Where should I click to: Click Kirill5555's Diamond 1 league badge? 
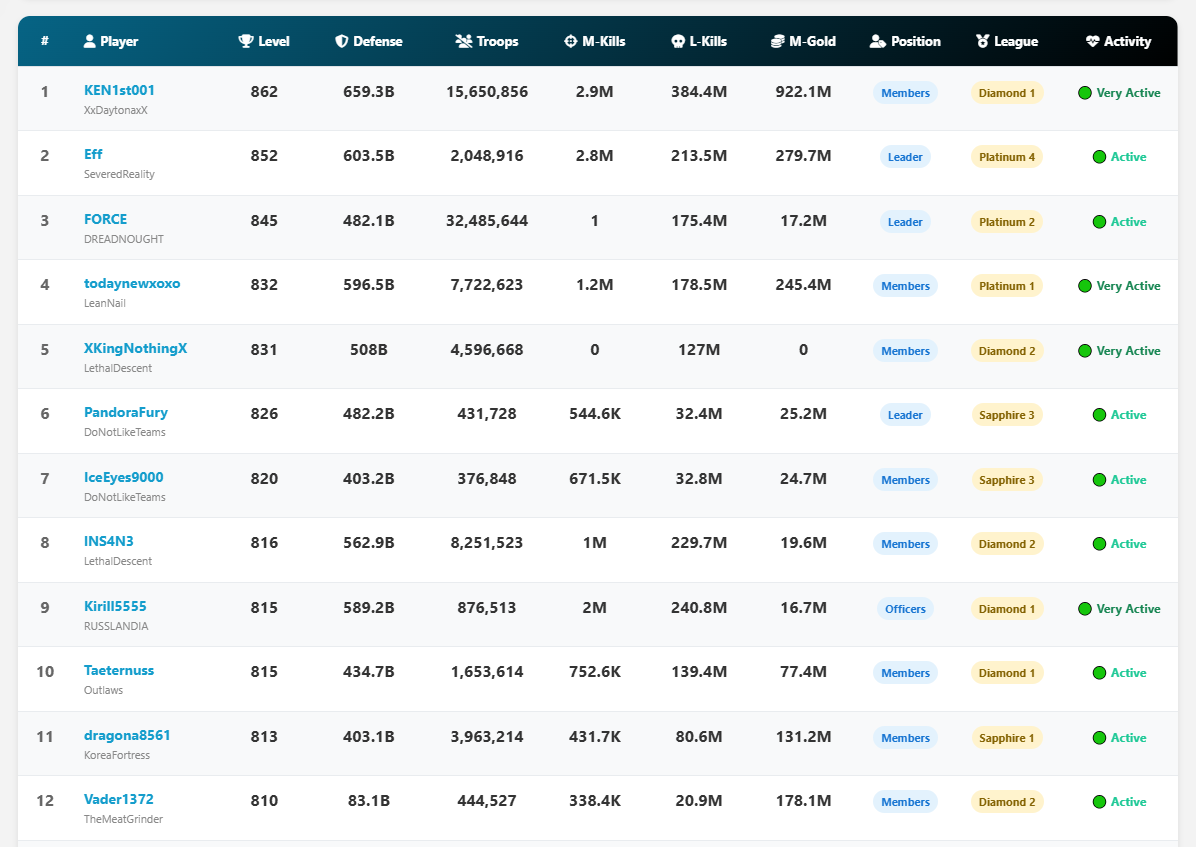pos(1007,608)
